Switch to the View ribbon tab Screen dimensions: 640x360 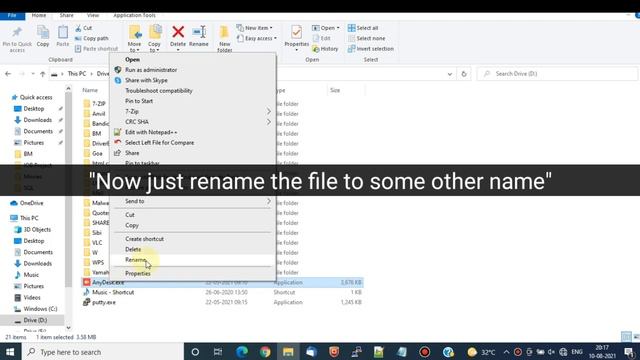click(93, 16)
